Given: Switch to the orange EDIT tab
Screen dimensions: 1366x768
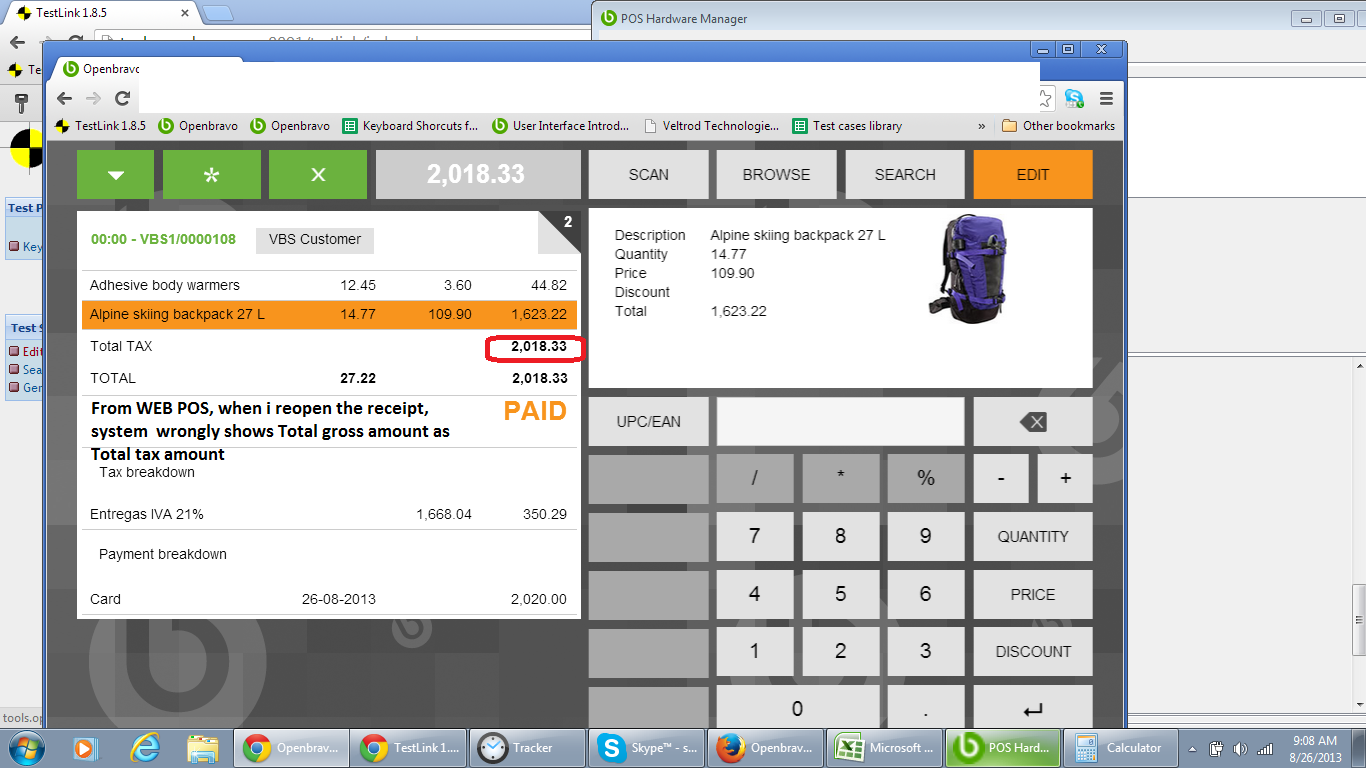Looking at the screenshot, I should tap(1033, 175).
